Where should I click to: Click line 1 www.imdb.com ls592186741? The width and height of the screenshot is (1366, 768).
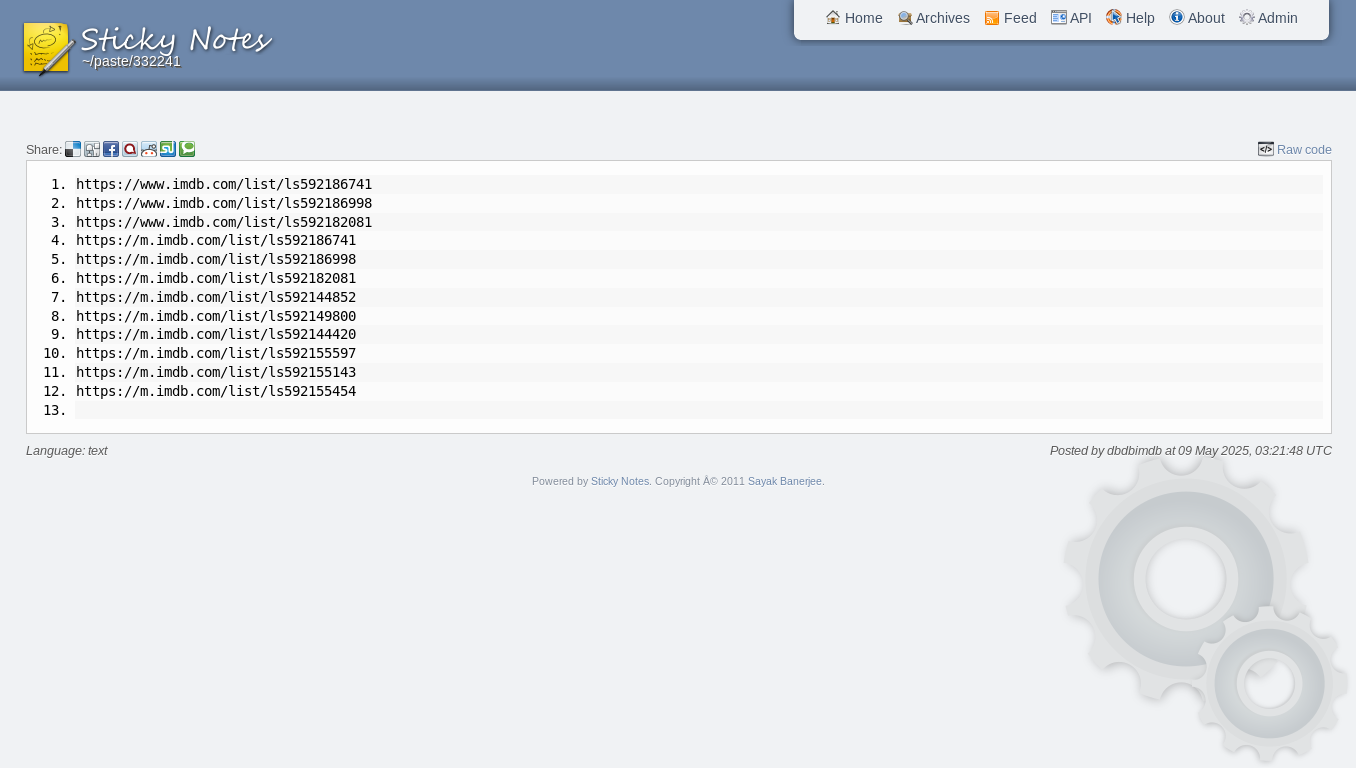tap(224, 184)
